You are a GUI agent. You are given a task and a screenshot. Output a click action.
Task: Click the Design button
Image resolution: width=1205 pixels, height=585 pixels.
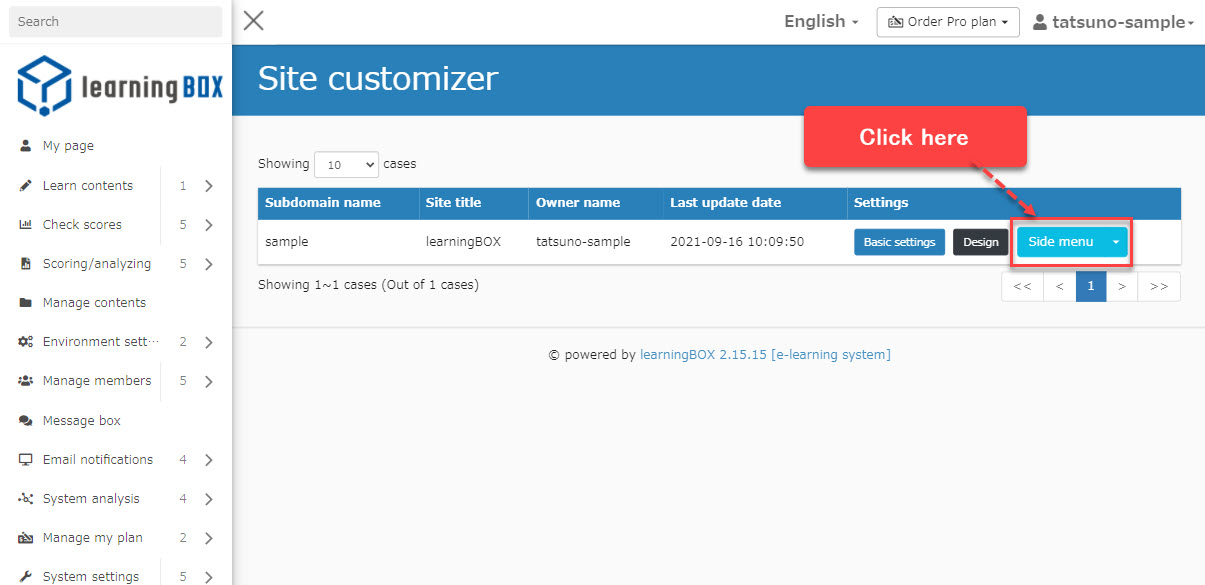pyautogui.click(x=980, y=242)
